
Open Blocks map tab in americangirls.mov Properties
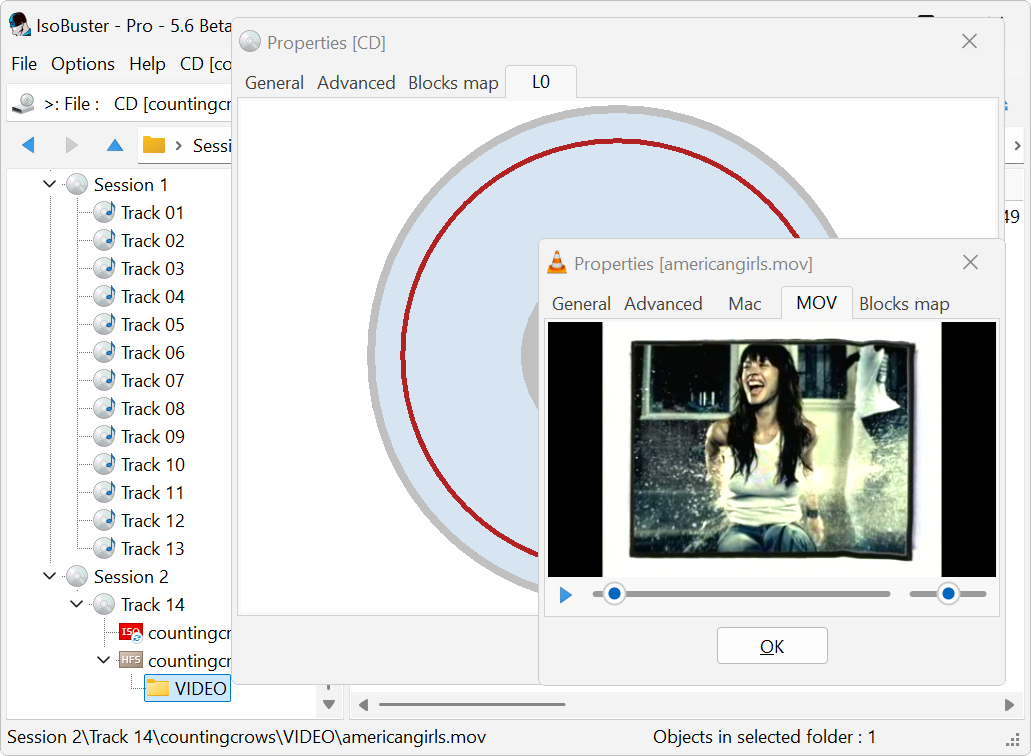tap(904, 304)
